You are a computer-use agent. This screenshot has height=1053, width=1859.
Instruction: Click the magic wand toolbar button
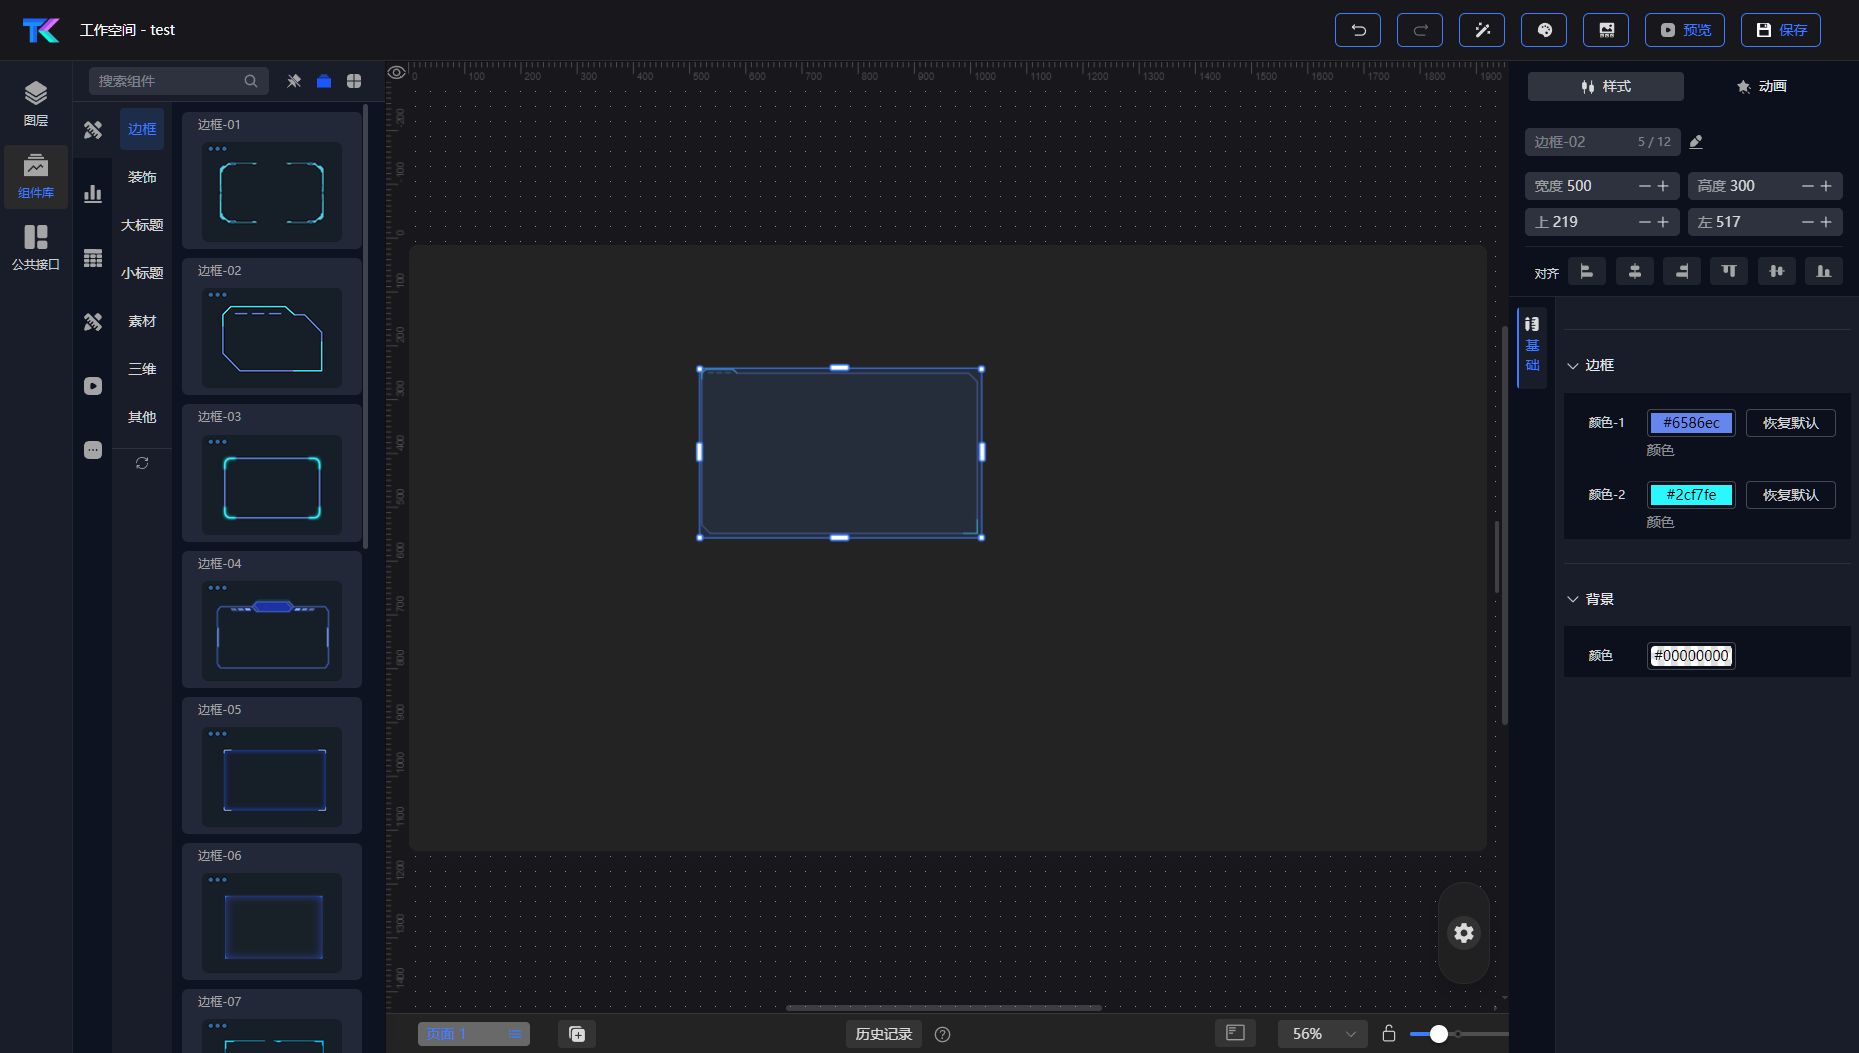[x=1482, y=30]
